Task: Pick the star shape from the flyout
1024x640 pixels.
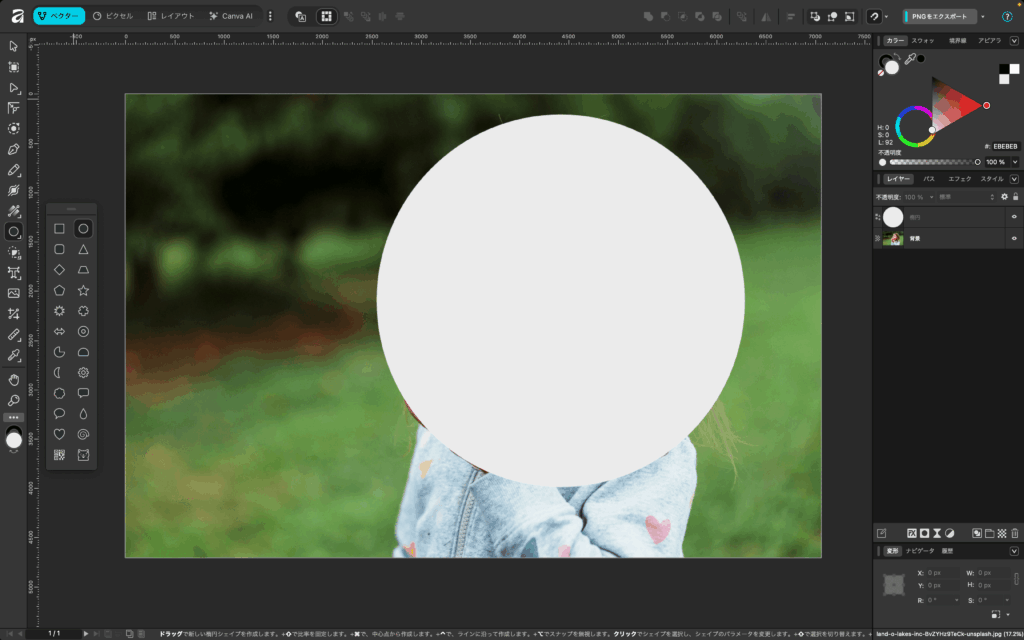Action: tap(84, 290)
